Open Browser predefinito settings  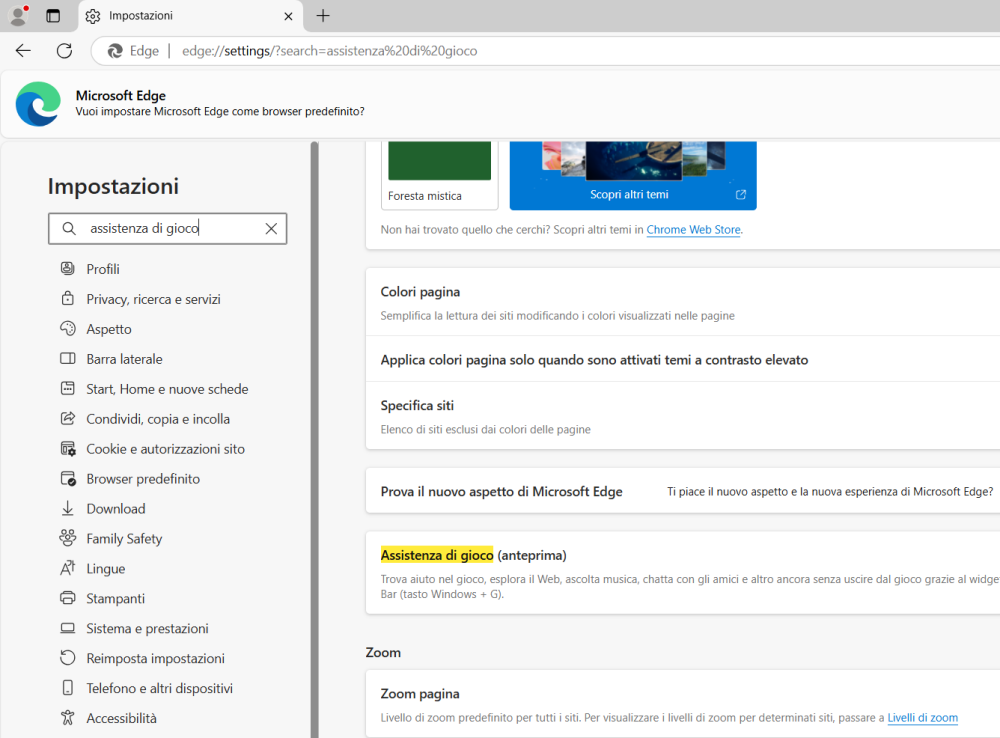coord(143,479)
